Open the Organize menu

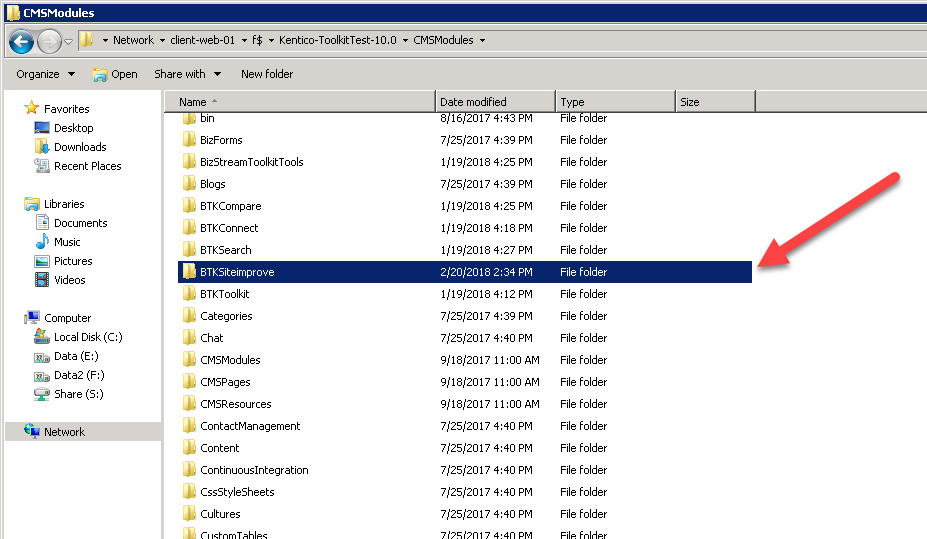[46, 74]
